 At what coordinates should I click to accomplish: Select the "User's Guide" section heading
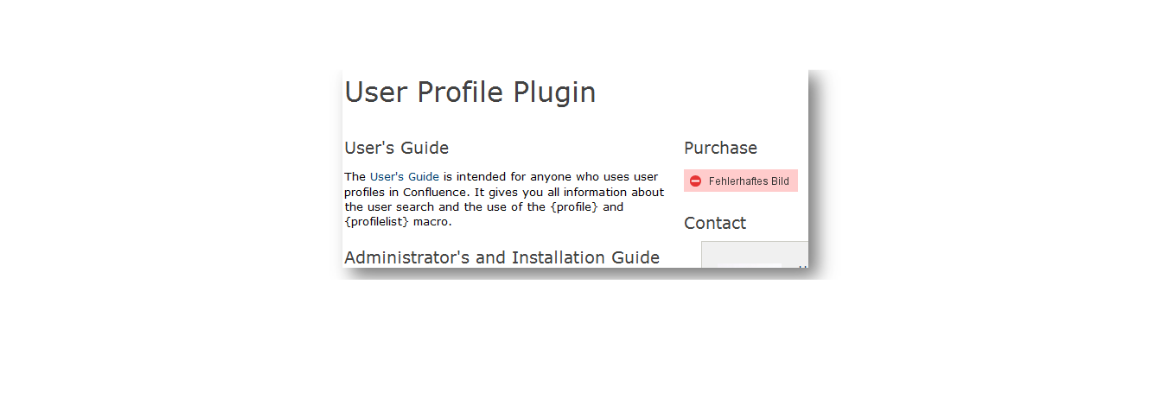[x=396, y=149]
